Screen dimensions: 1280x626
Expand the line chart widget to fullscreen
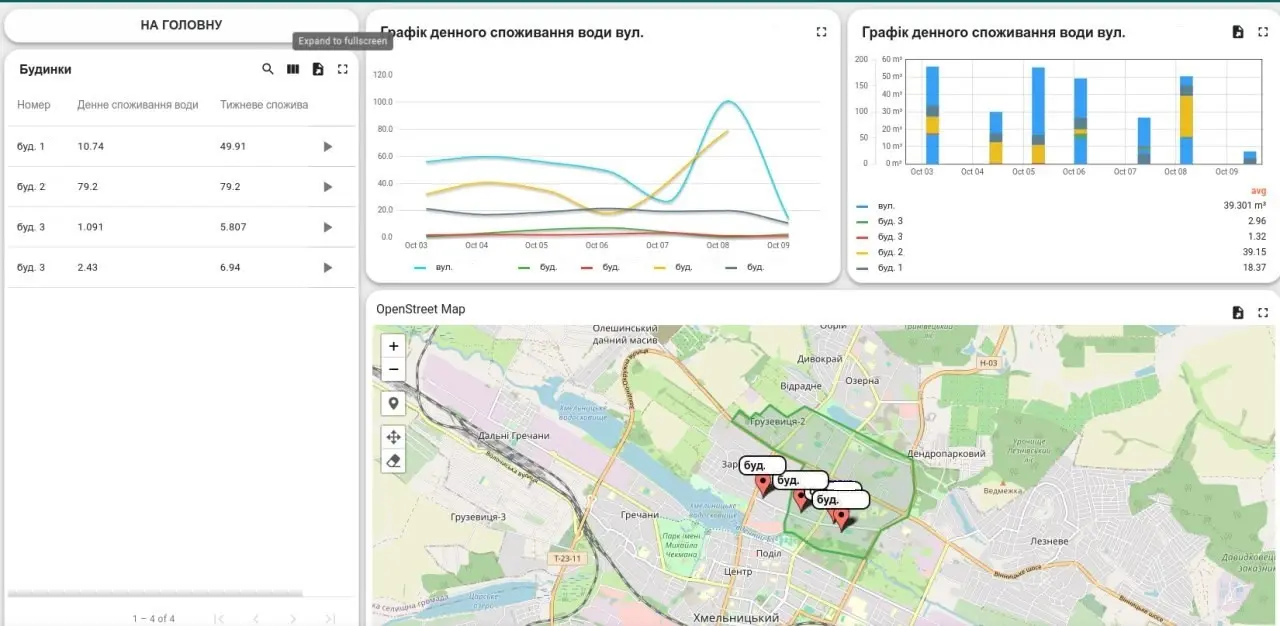click(821, 32)
